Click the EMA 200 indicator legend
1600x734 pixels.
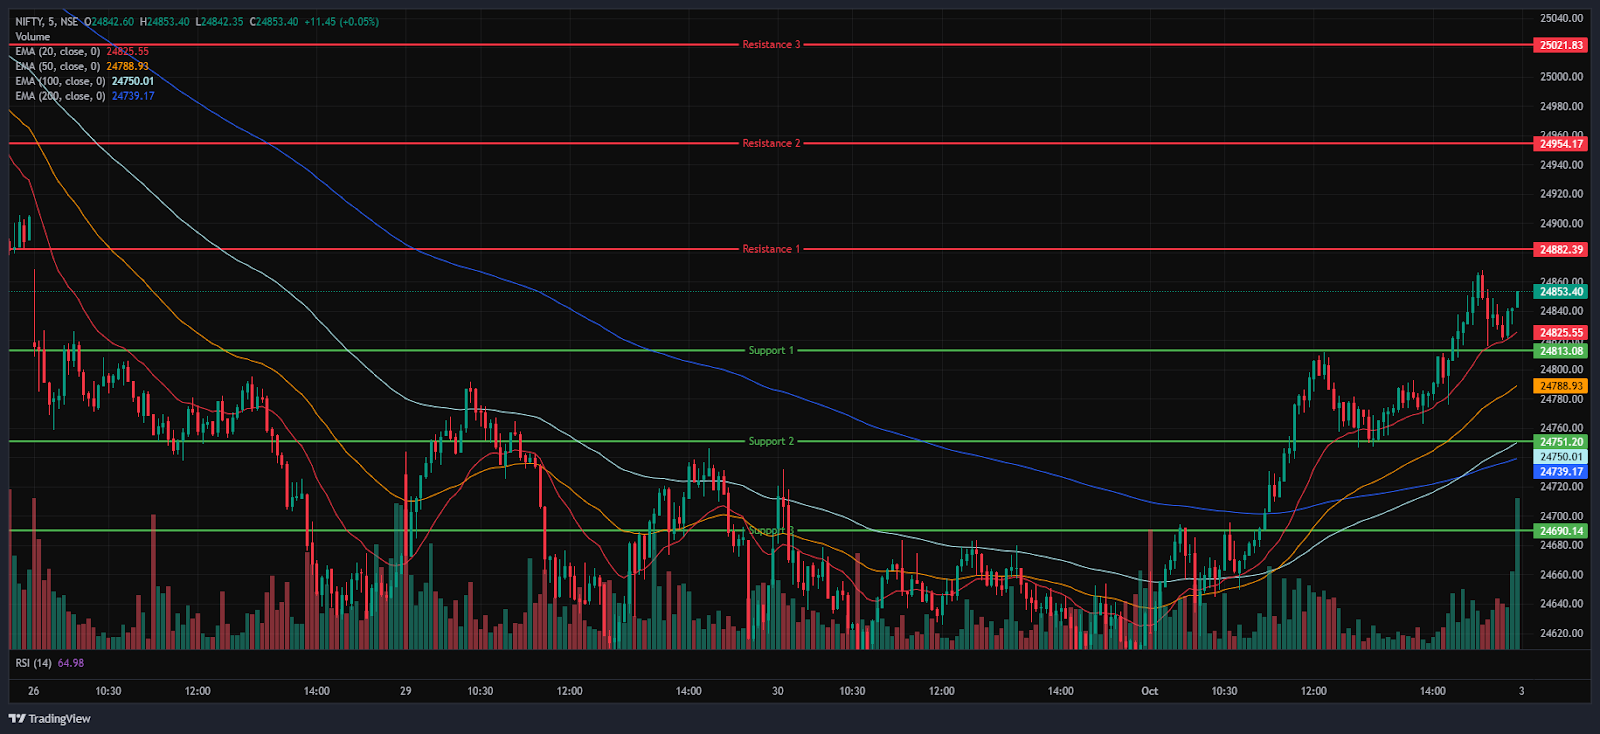(x=60, y=97)
